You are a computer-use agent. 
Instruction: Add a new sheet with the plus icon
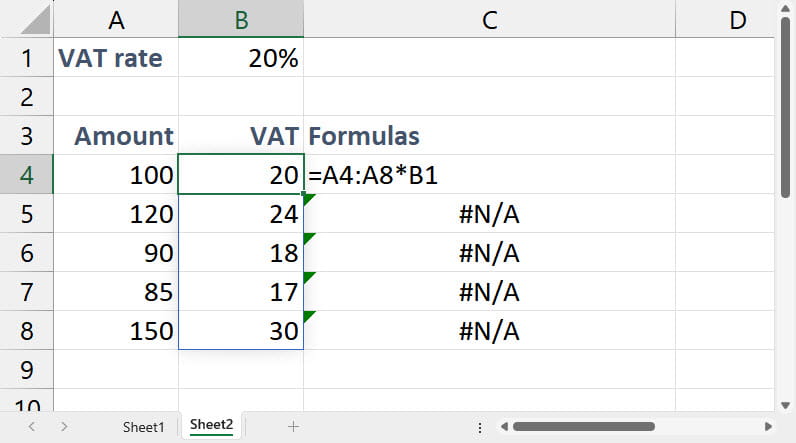293,427
